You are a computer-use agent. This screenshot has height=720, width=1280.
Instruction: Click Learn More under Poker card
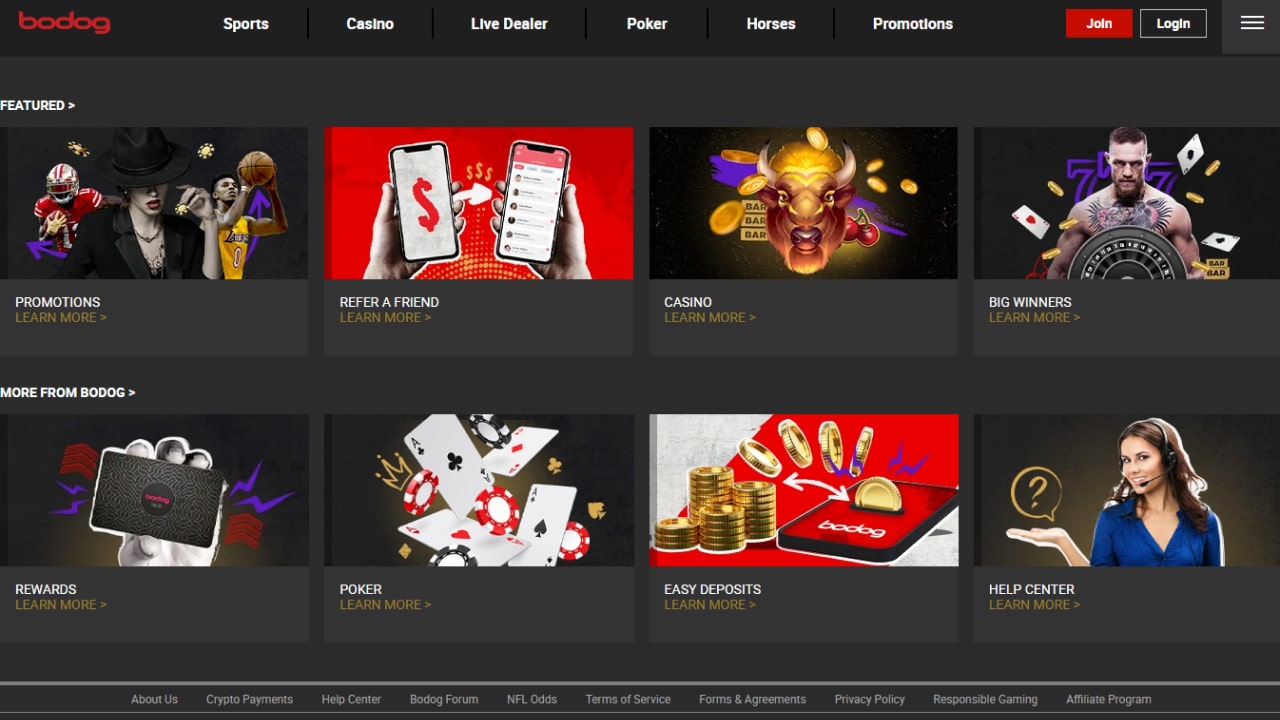pyautogui.click(x=385, y=605)
